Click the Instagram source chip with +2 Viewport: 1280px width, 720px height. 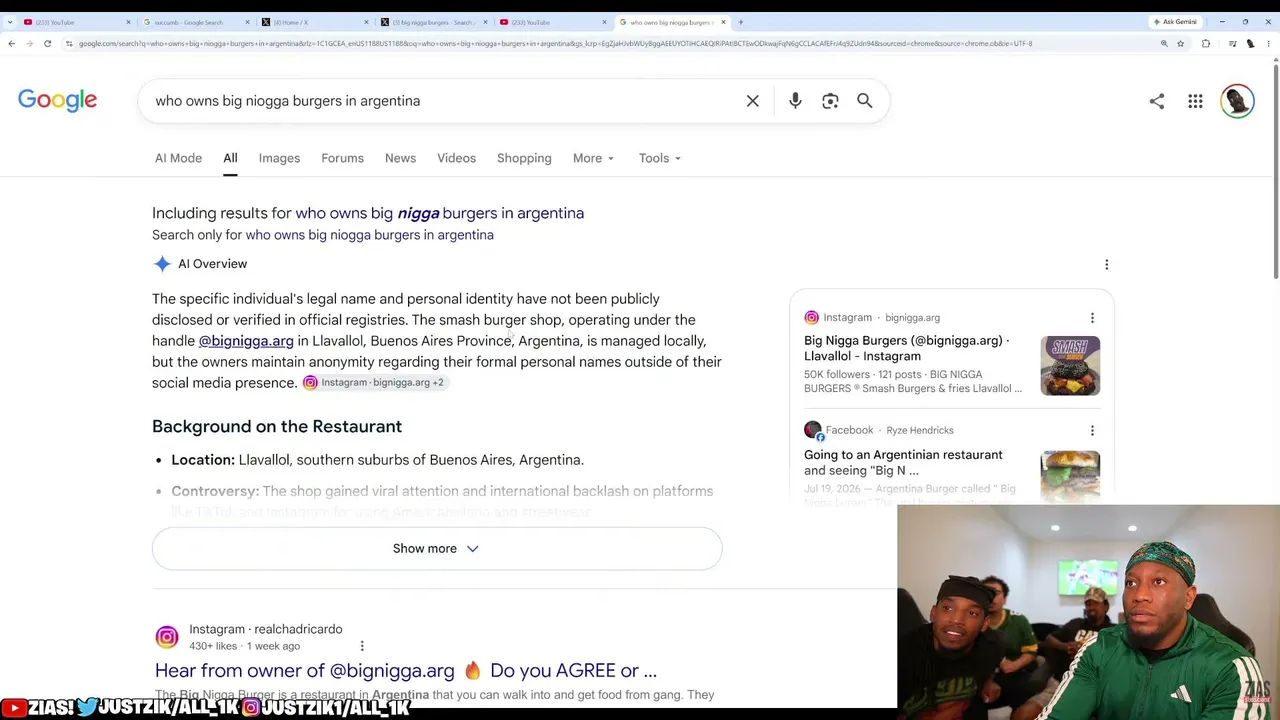(374, 383)
